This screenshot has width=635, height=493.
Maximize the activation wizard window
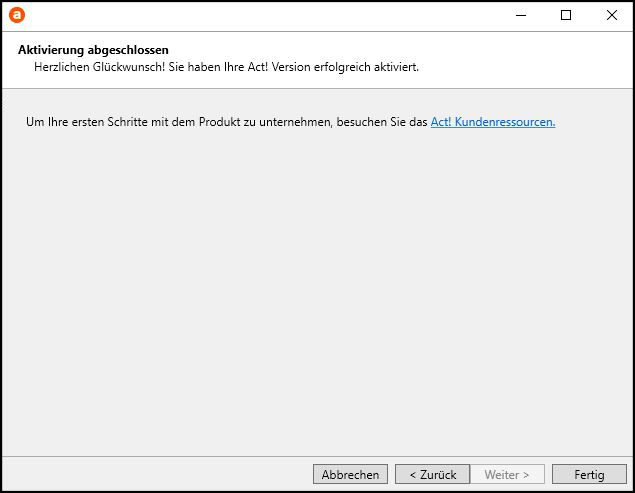tap(566, 15)
